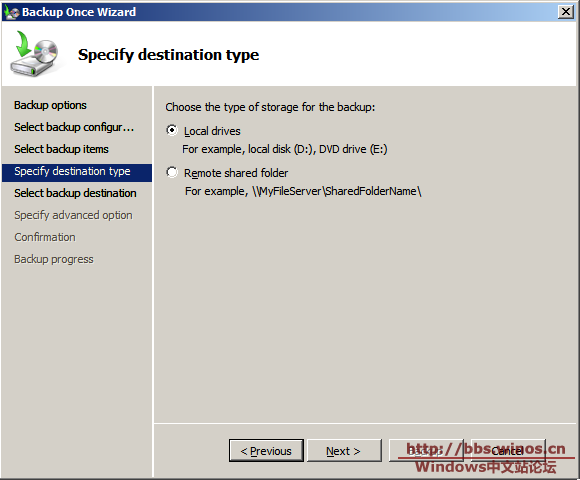Open the Backup options step
The height and width of the screenshot is (480, 580).
click(x=50, y=105)
